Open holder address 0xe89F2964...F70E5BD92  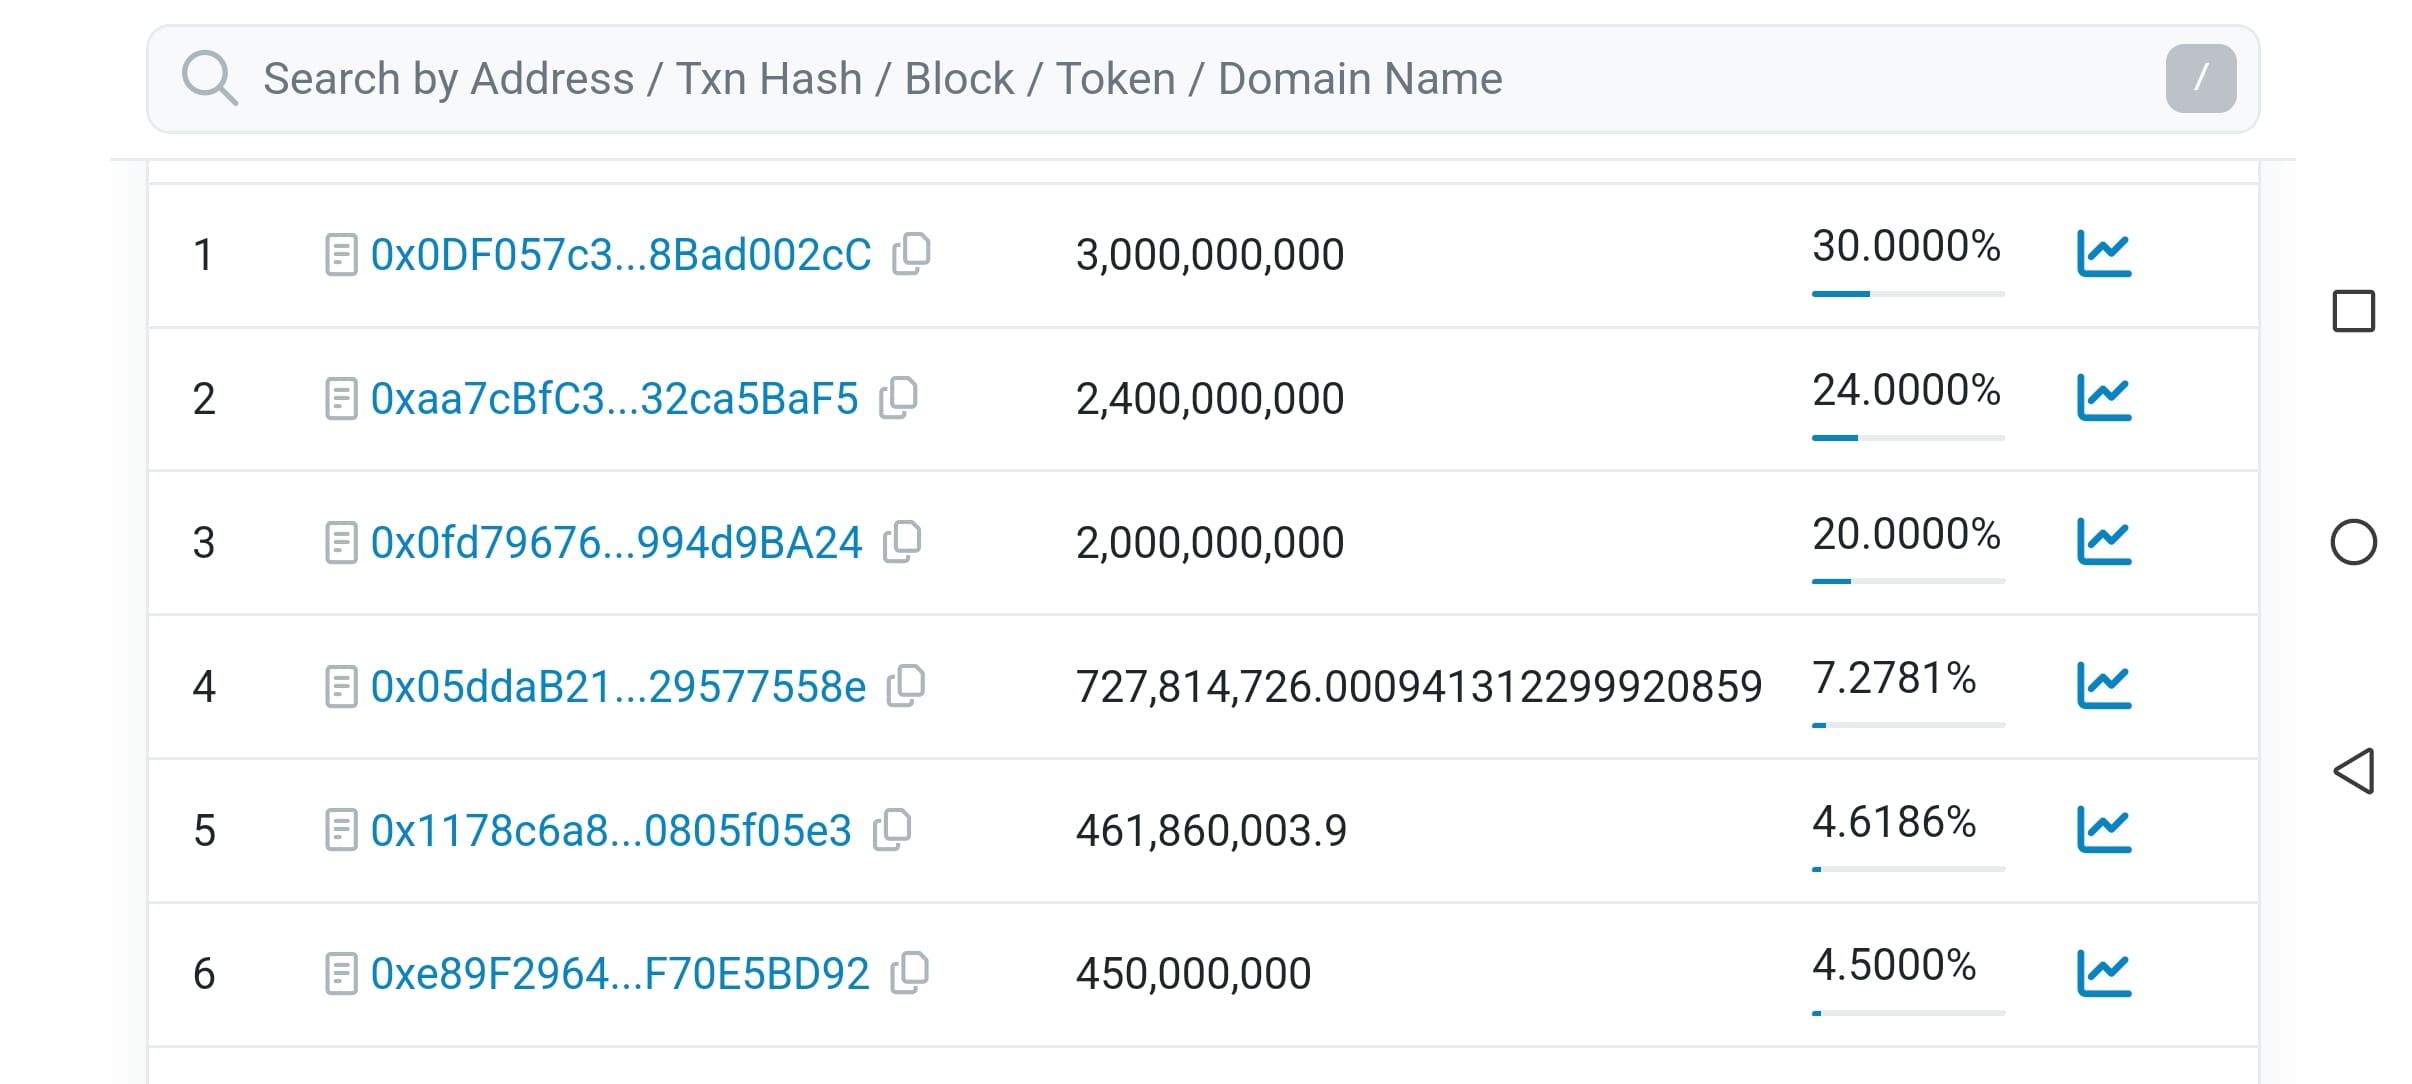pos(620,974)
